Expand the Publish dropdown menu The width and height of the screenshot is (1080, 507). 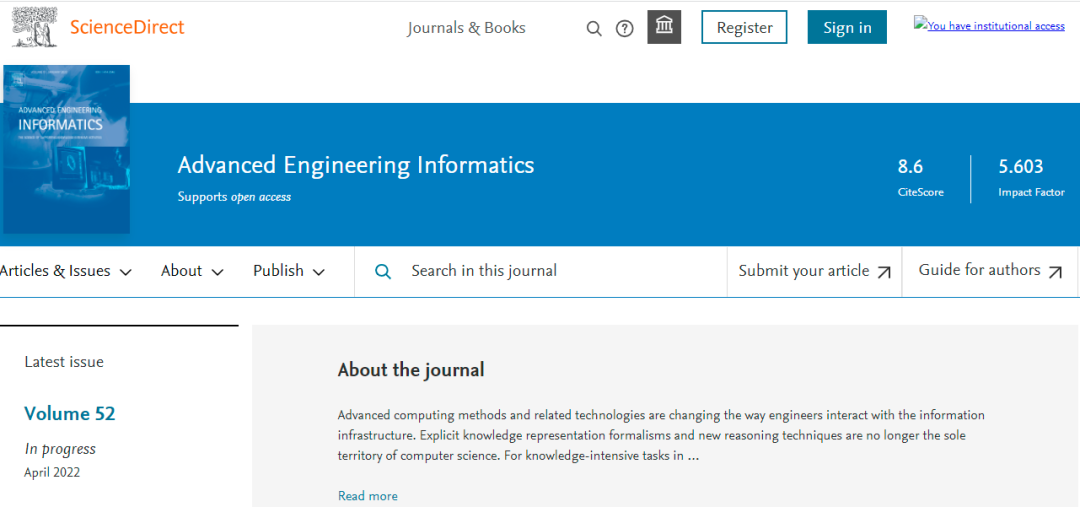(x=289, y=271)
